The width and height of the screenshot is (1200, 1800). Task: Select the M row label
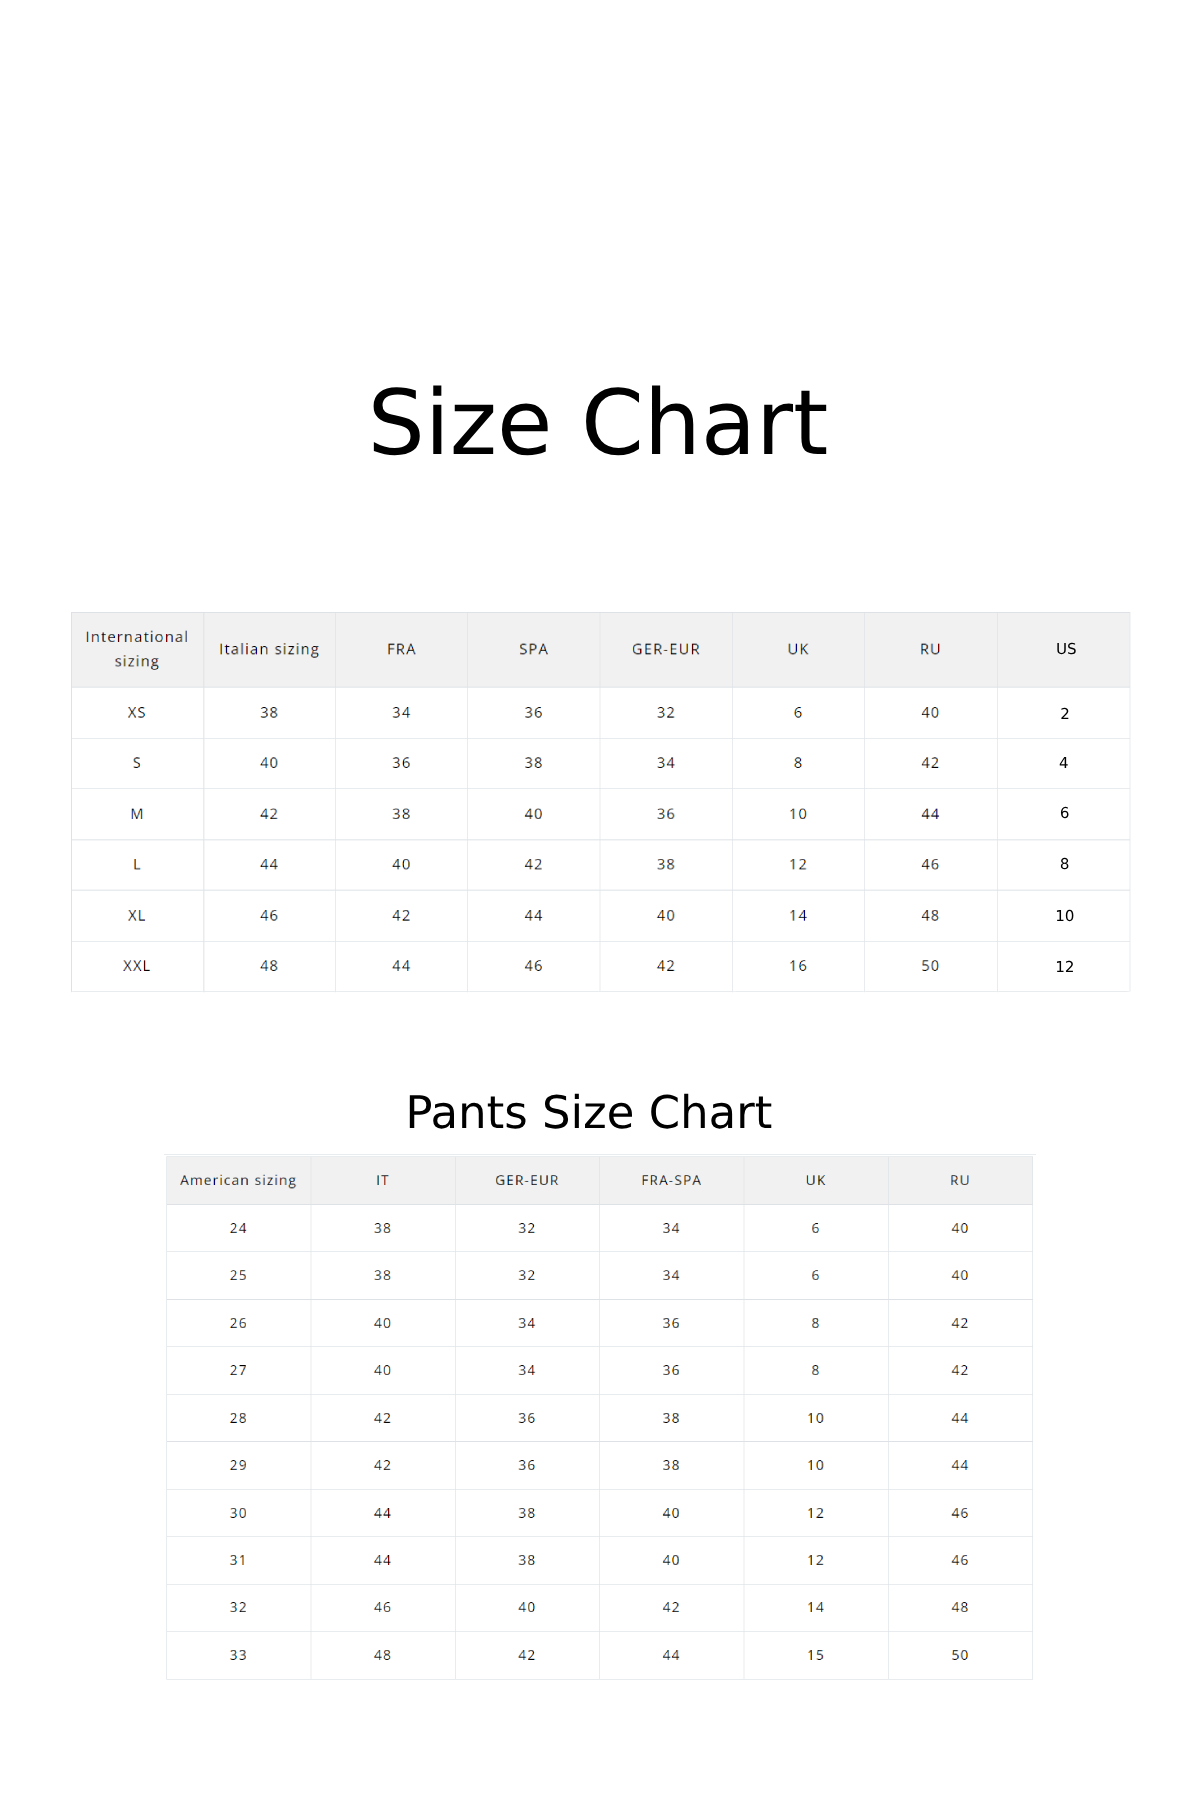pos(137,814)
